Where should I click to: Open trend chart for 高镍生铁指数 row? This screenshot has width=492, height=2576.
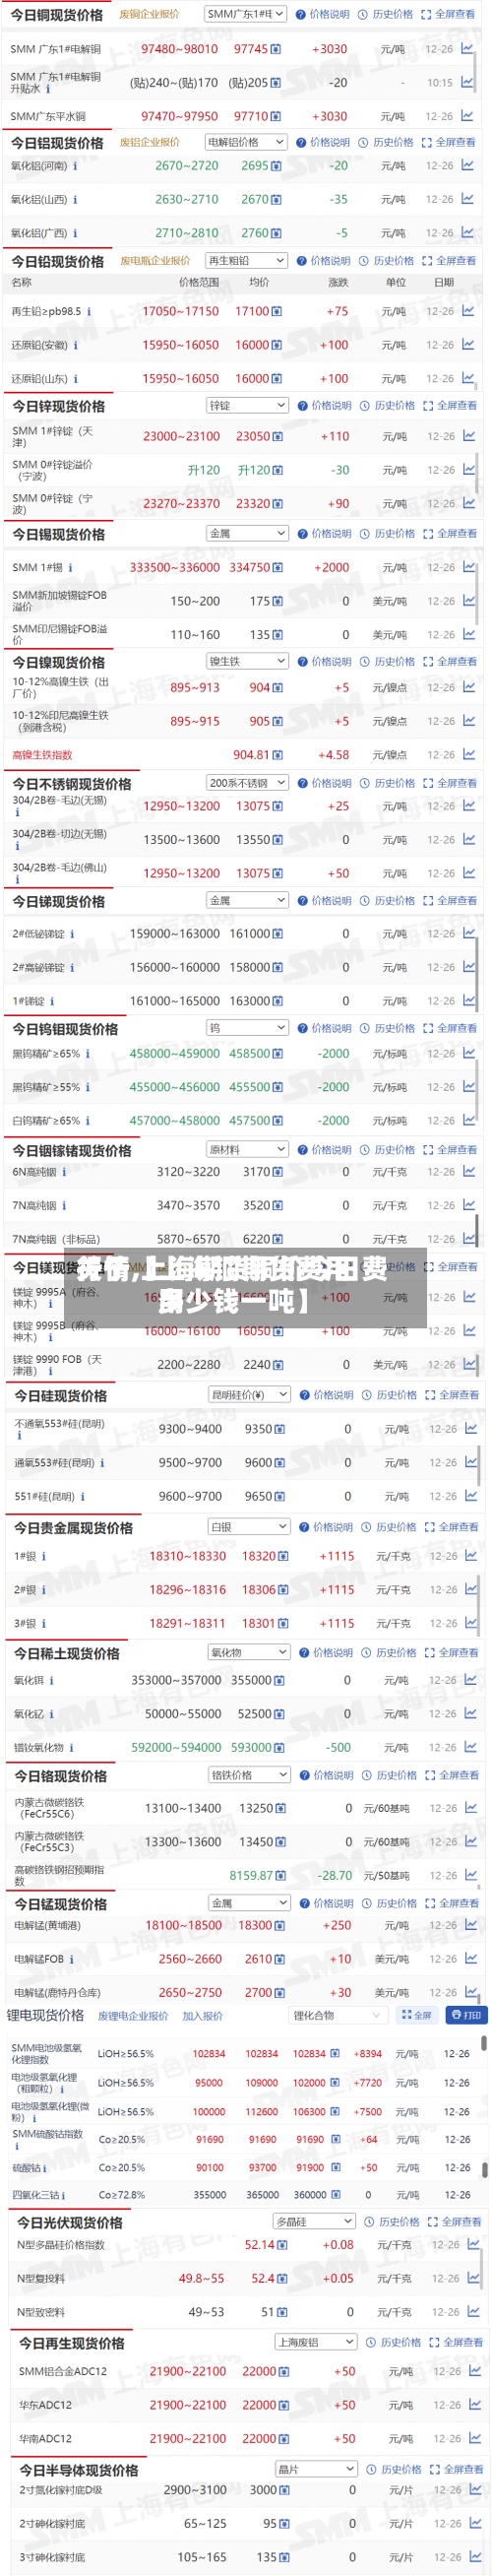pos(468,755)
